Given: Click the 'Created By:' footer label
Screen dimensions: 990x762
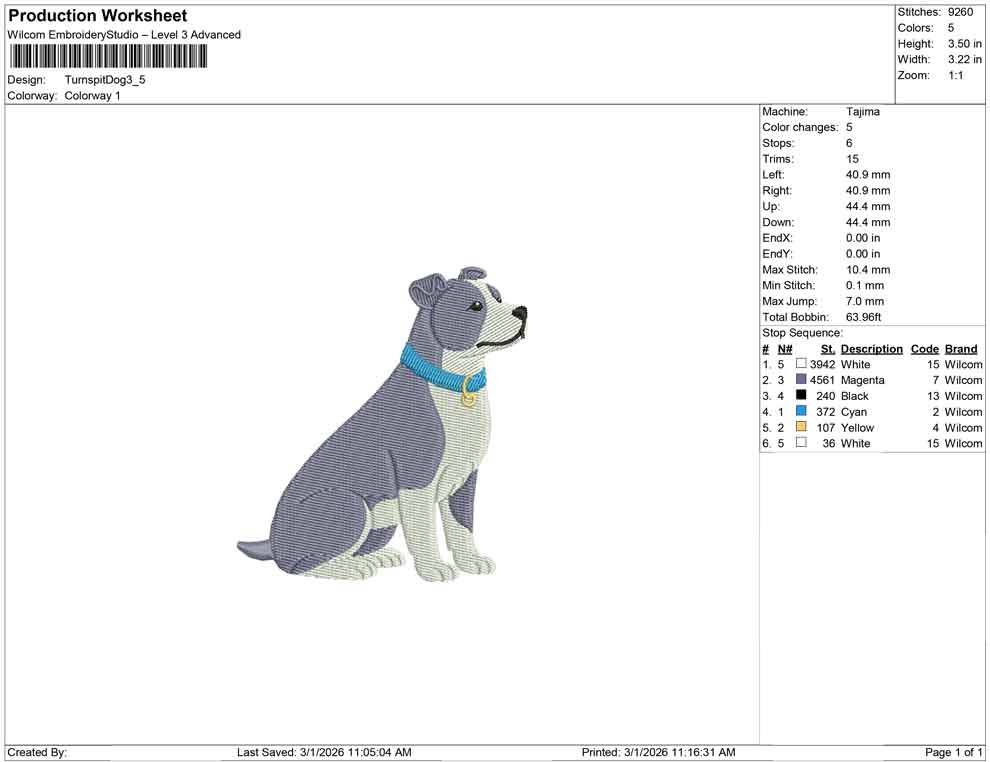Looking at the screenshot, I should [x=37, y=753].
